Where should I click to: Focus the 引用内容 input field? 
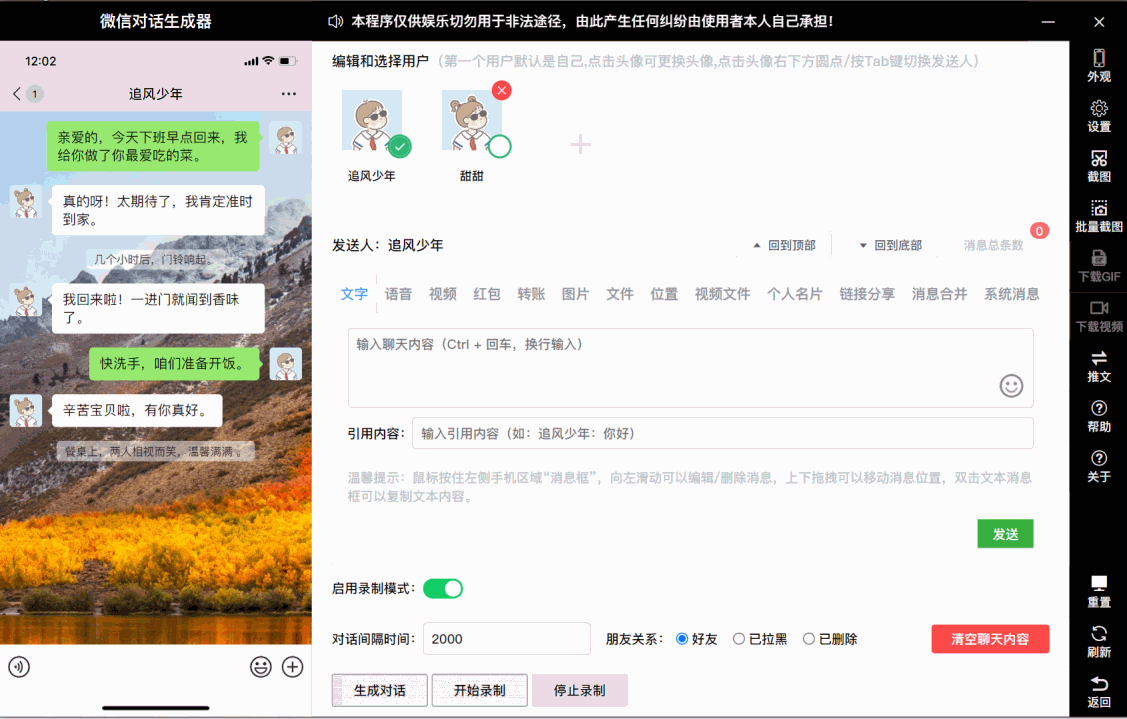click(x=722, y=434)
